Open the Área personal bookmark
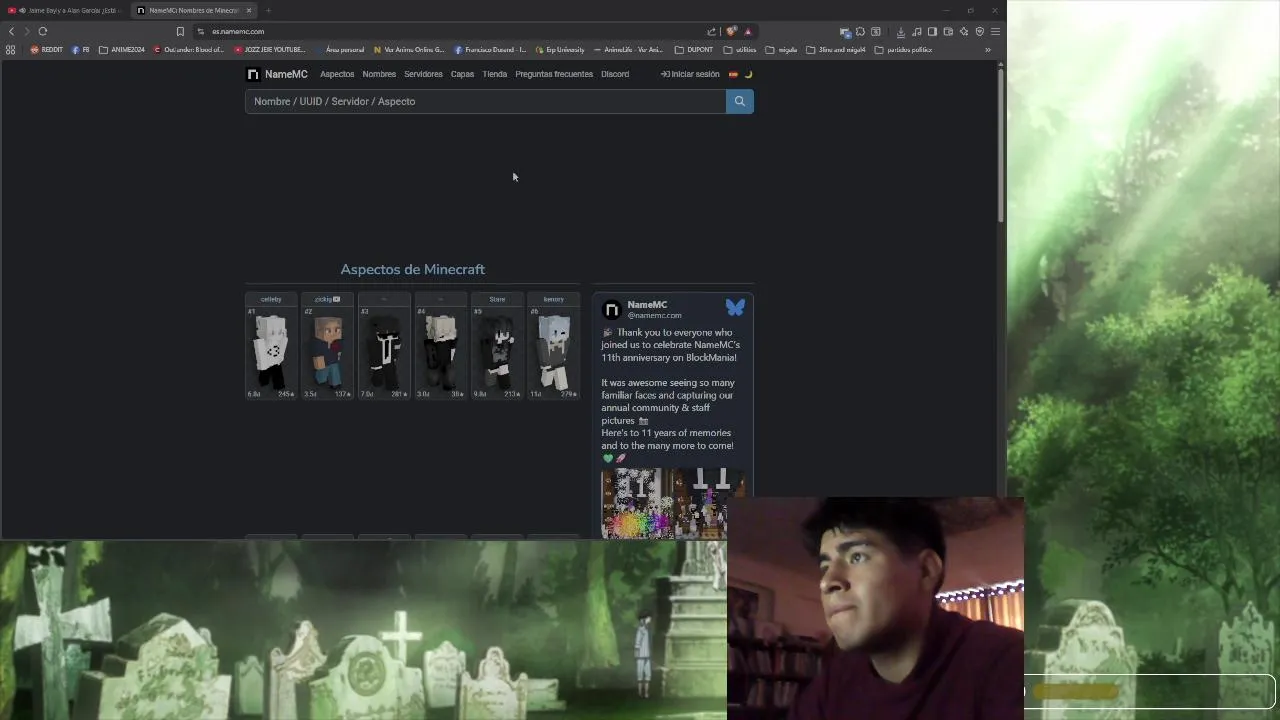This screenshot has width=1280, height=720. pos(339,49)
